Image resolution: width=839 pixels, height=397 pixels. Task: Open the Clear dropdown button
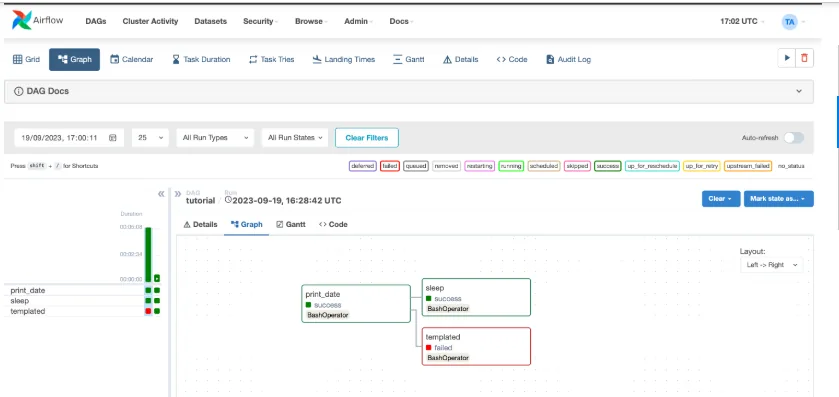coord(721,198)
